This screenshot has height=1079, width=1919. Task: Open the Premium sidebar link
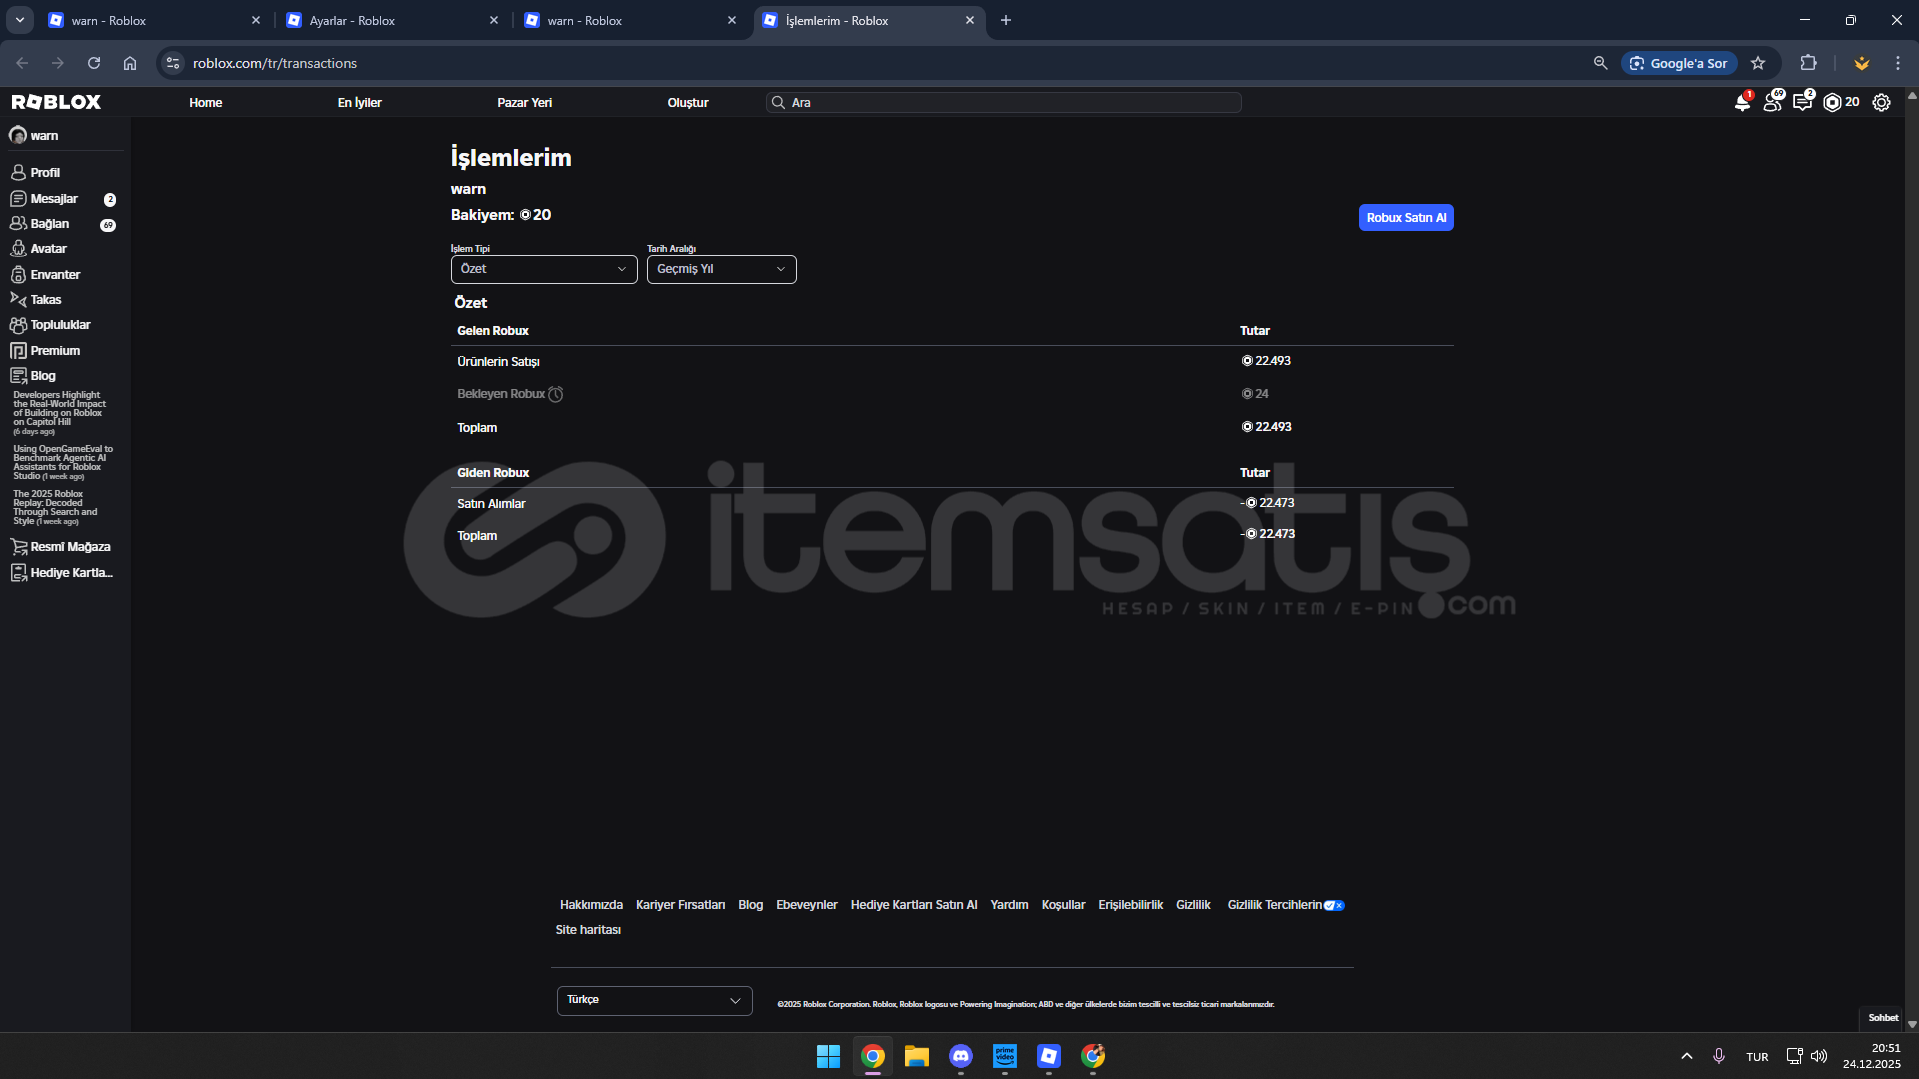(x=55, y=351)
